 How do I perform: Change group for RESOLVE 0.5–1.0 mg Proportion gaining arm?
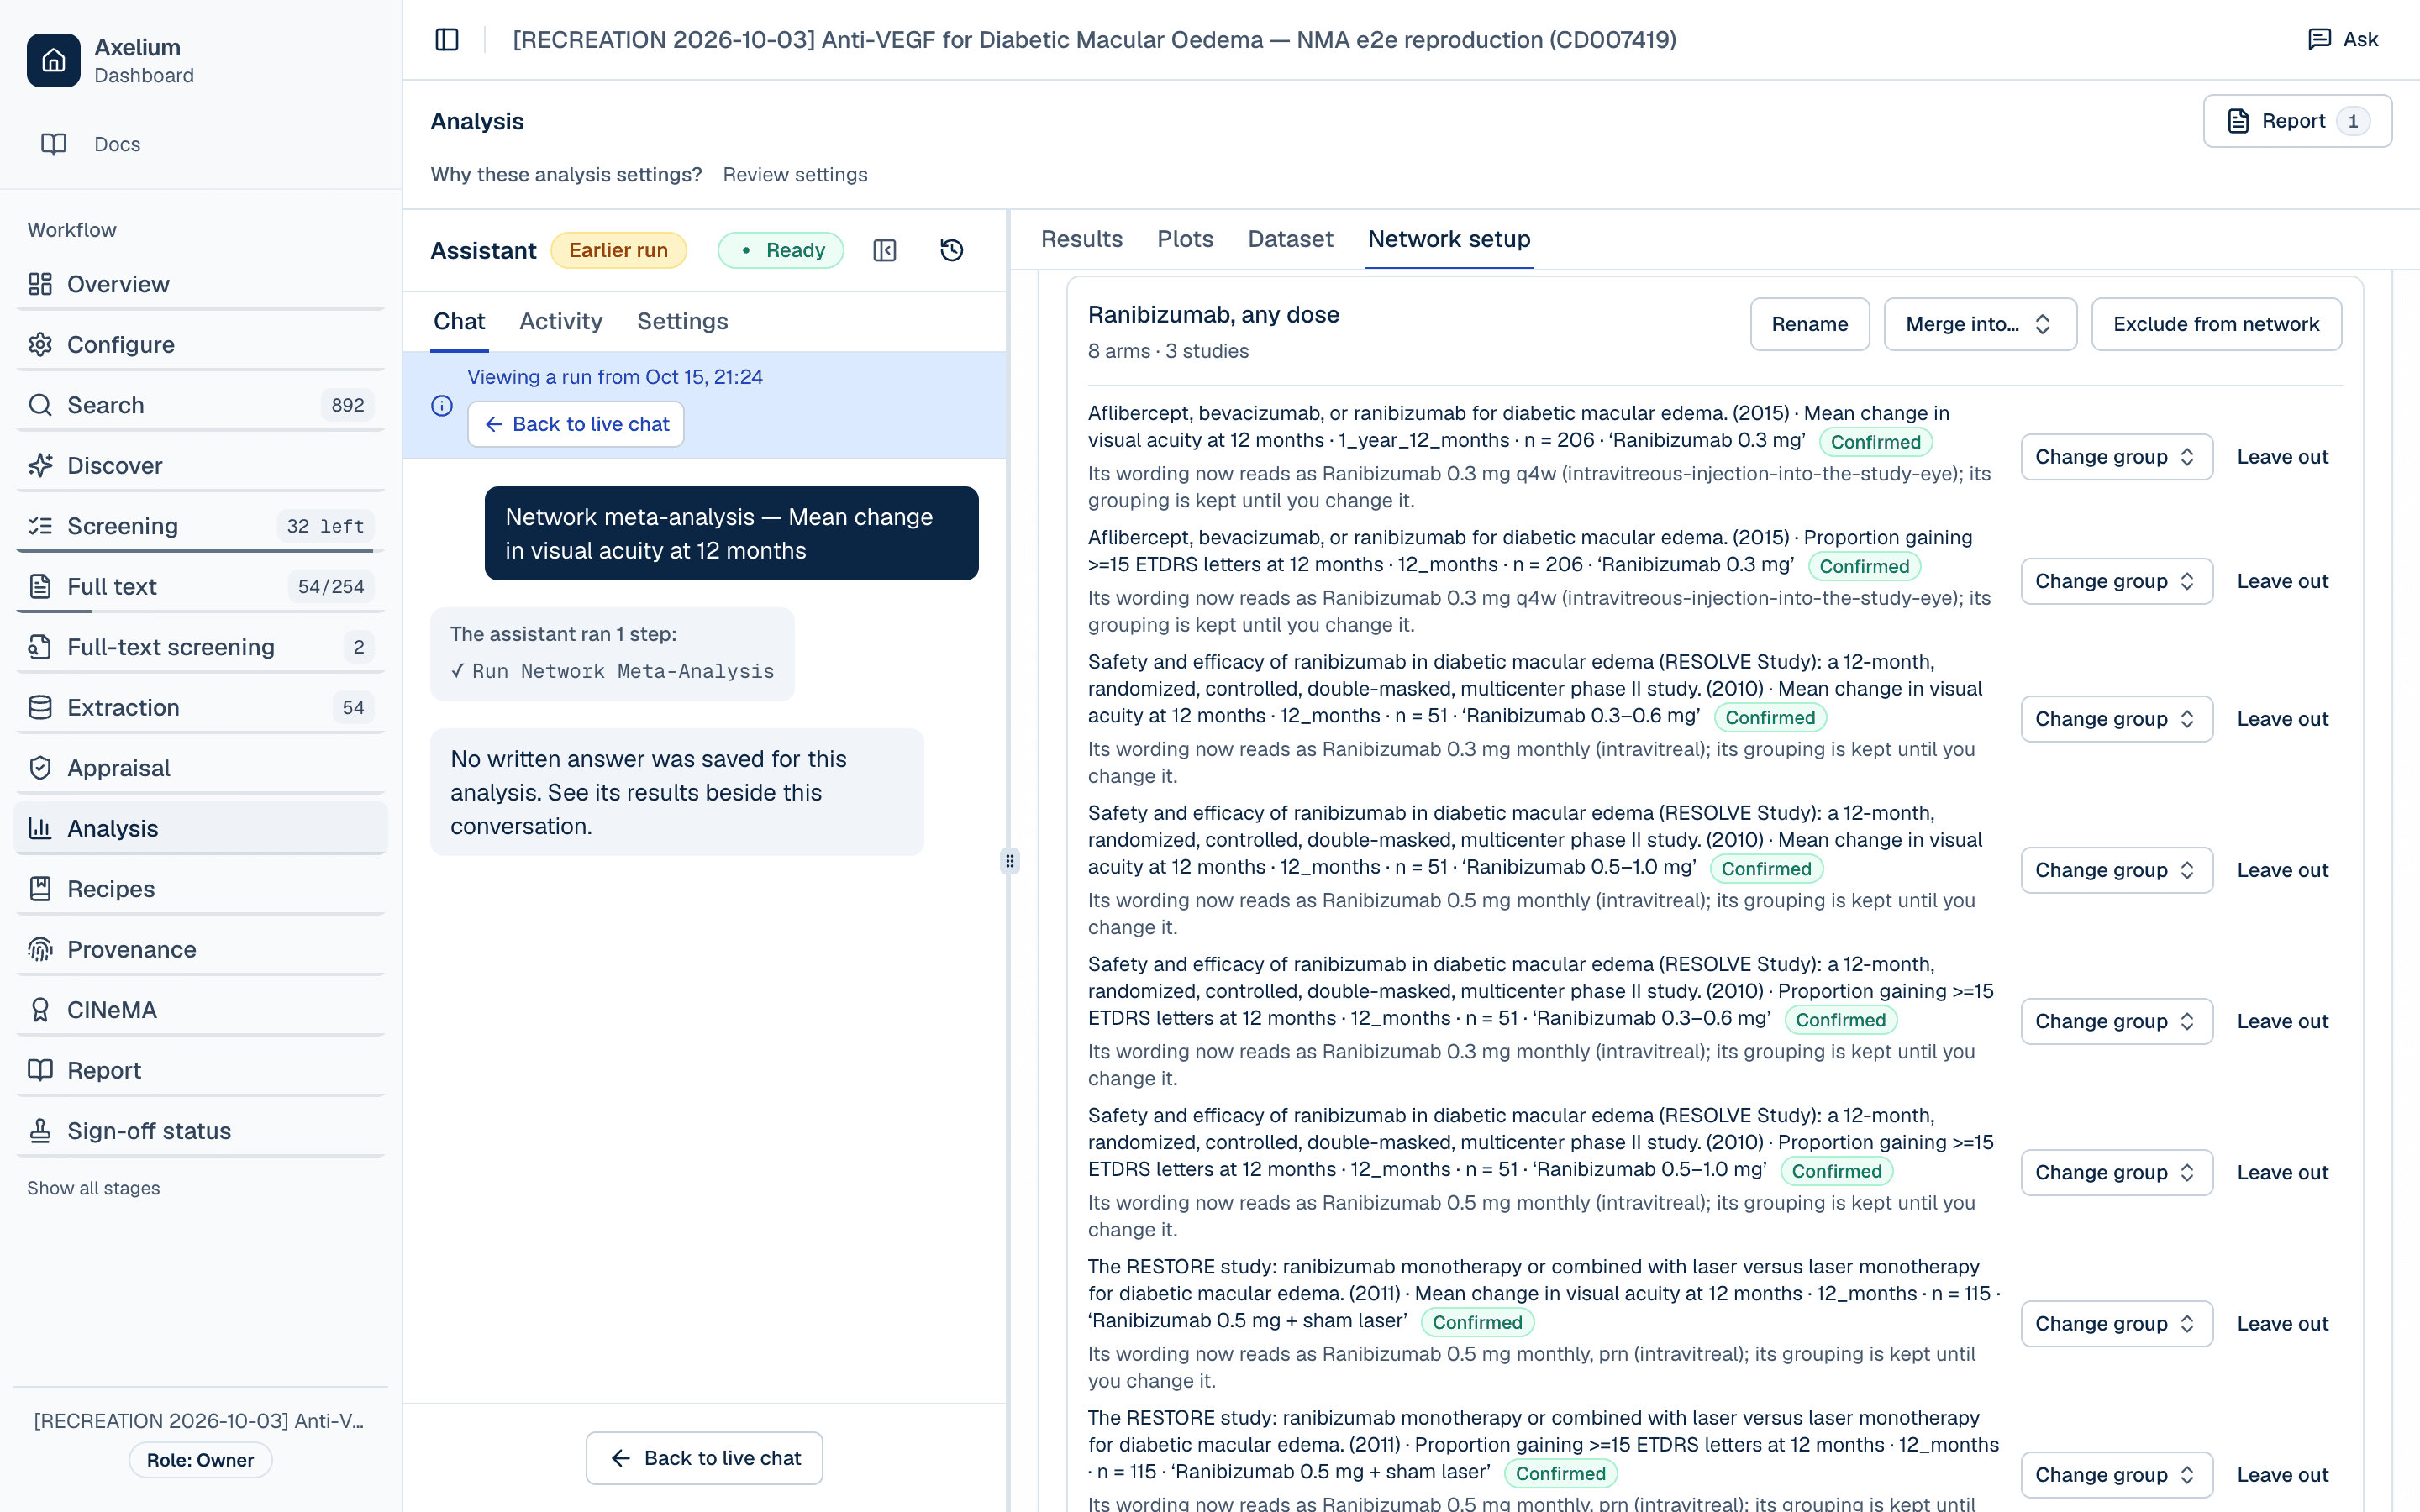coord(2116,1172)
